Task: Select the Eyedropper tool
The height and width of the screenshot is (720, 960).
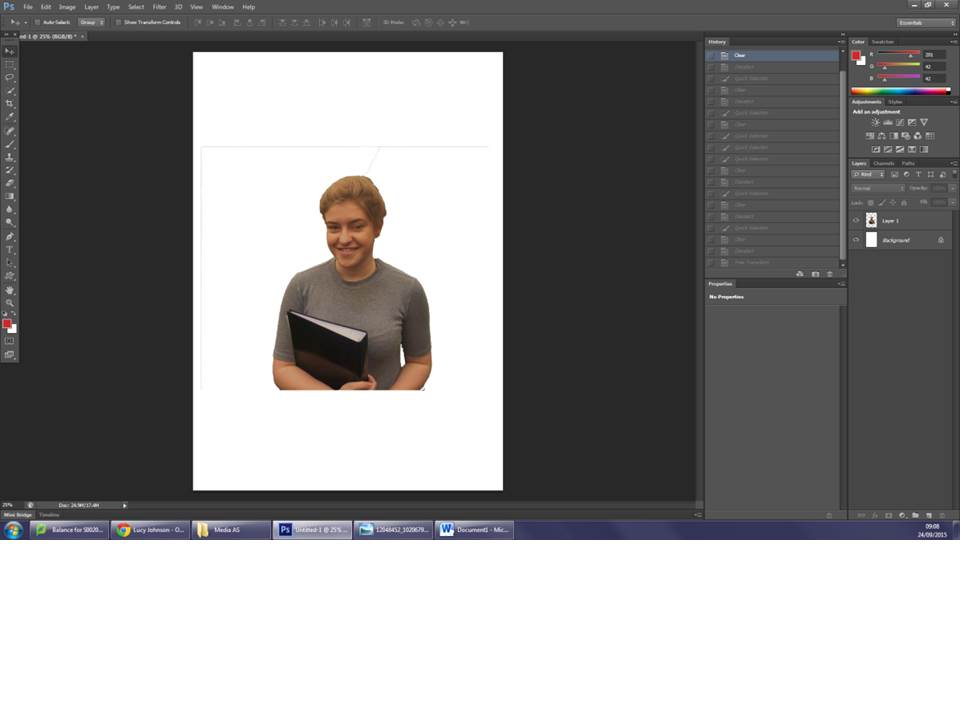Action: click(9, 117)
